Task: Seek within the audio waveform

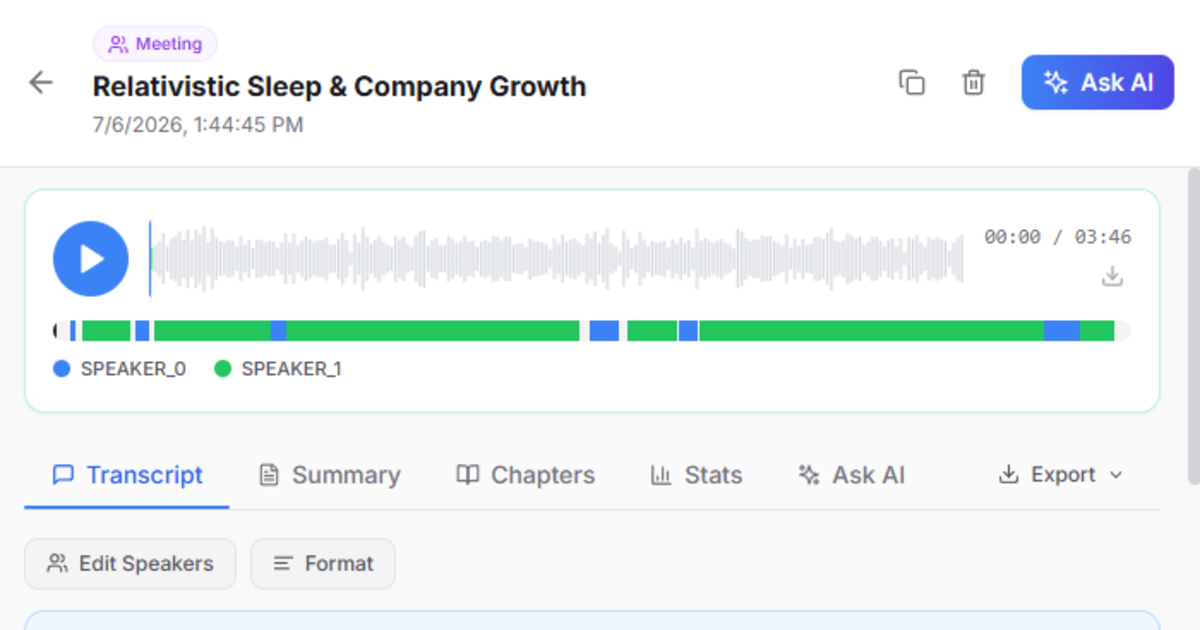Action: 557,259
